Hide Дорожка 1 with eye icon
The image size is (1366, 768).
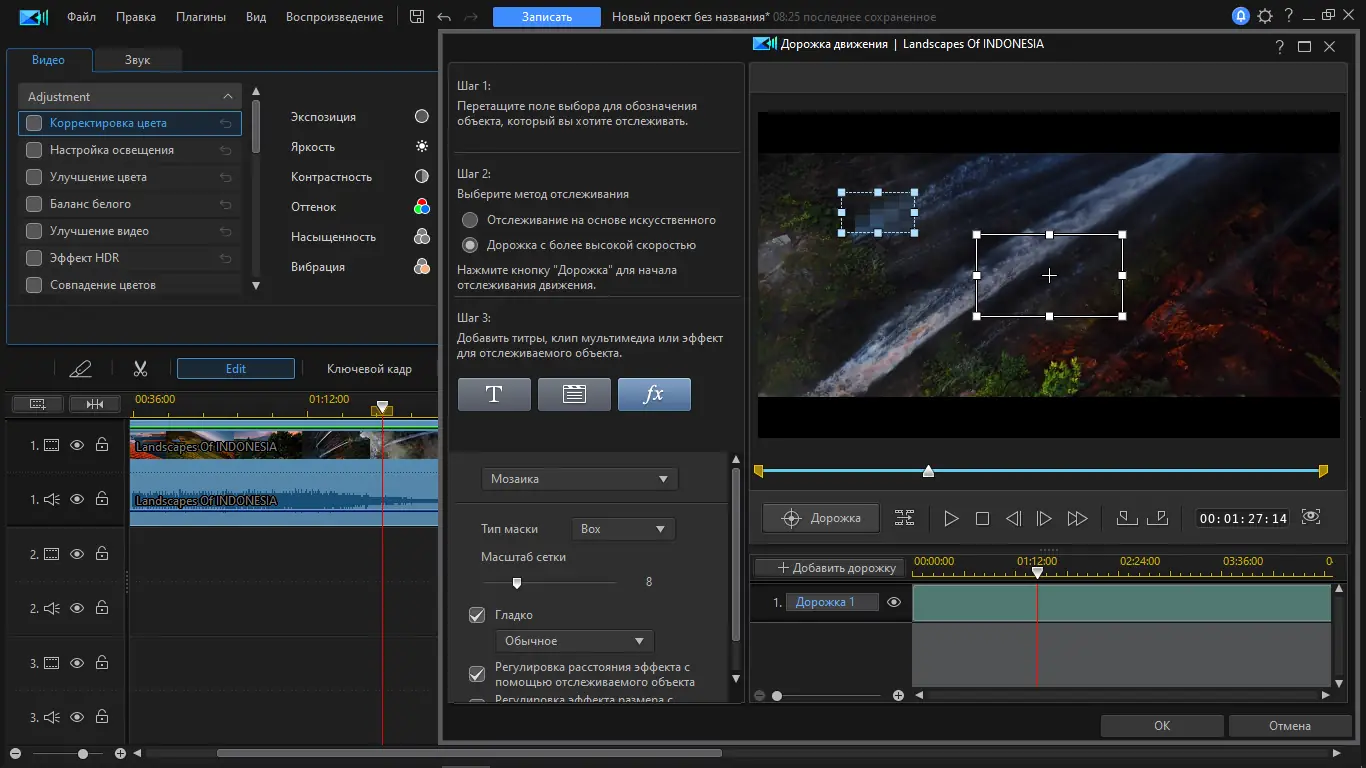(894, 602)
